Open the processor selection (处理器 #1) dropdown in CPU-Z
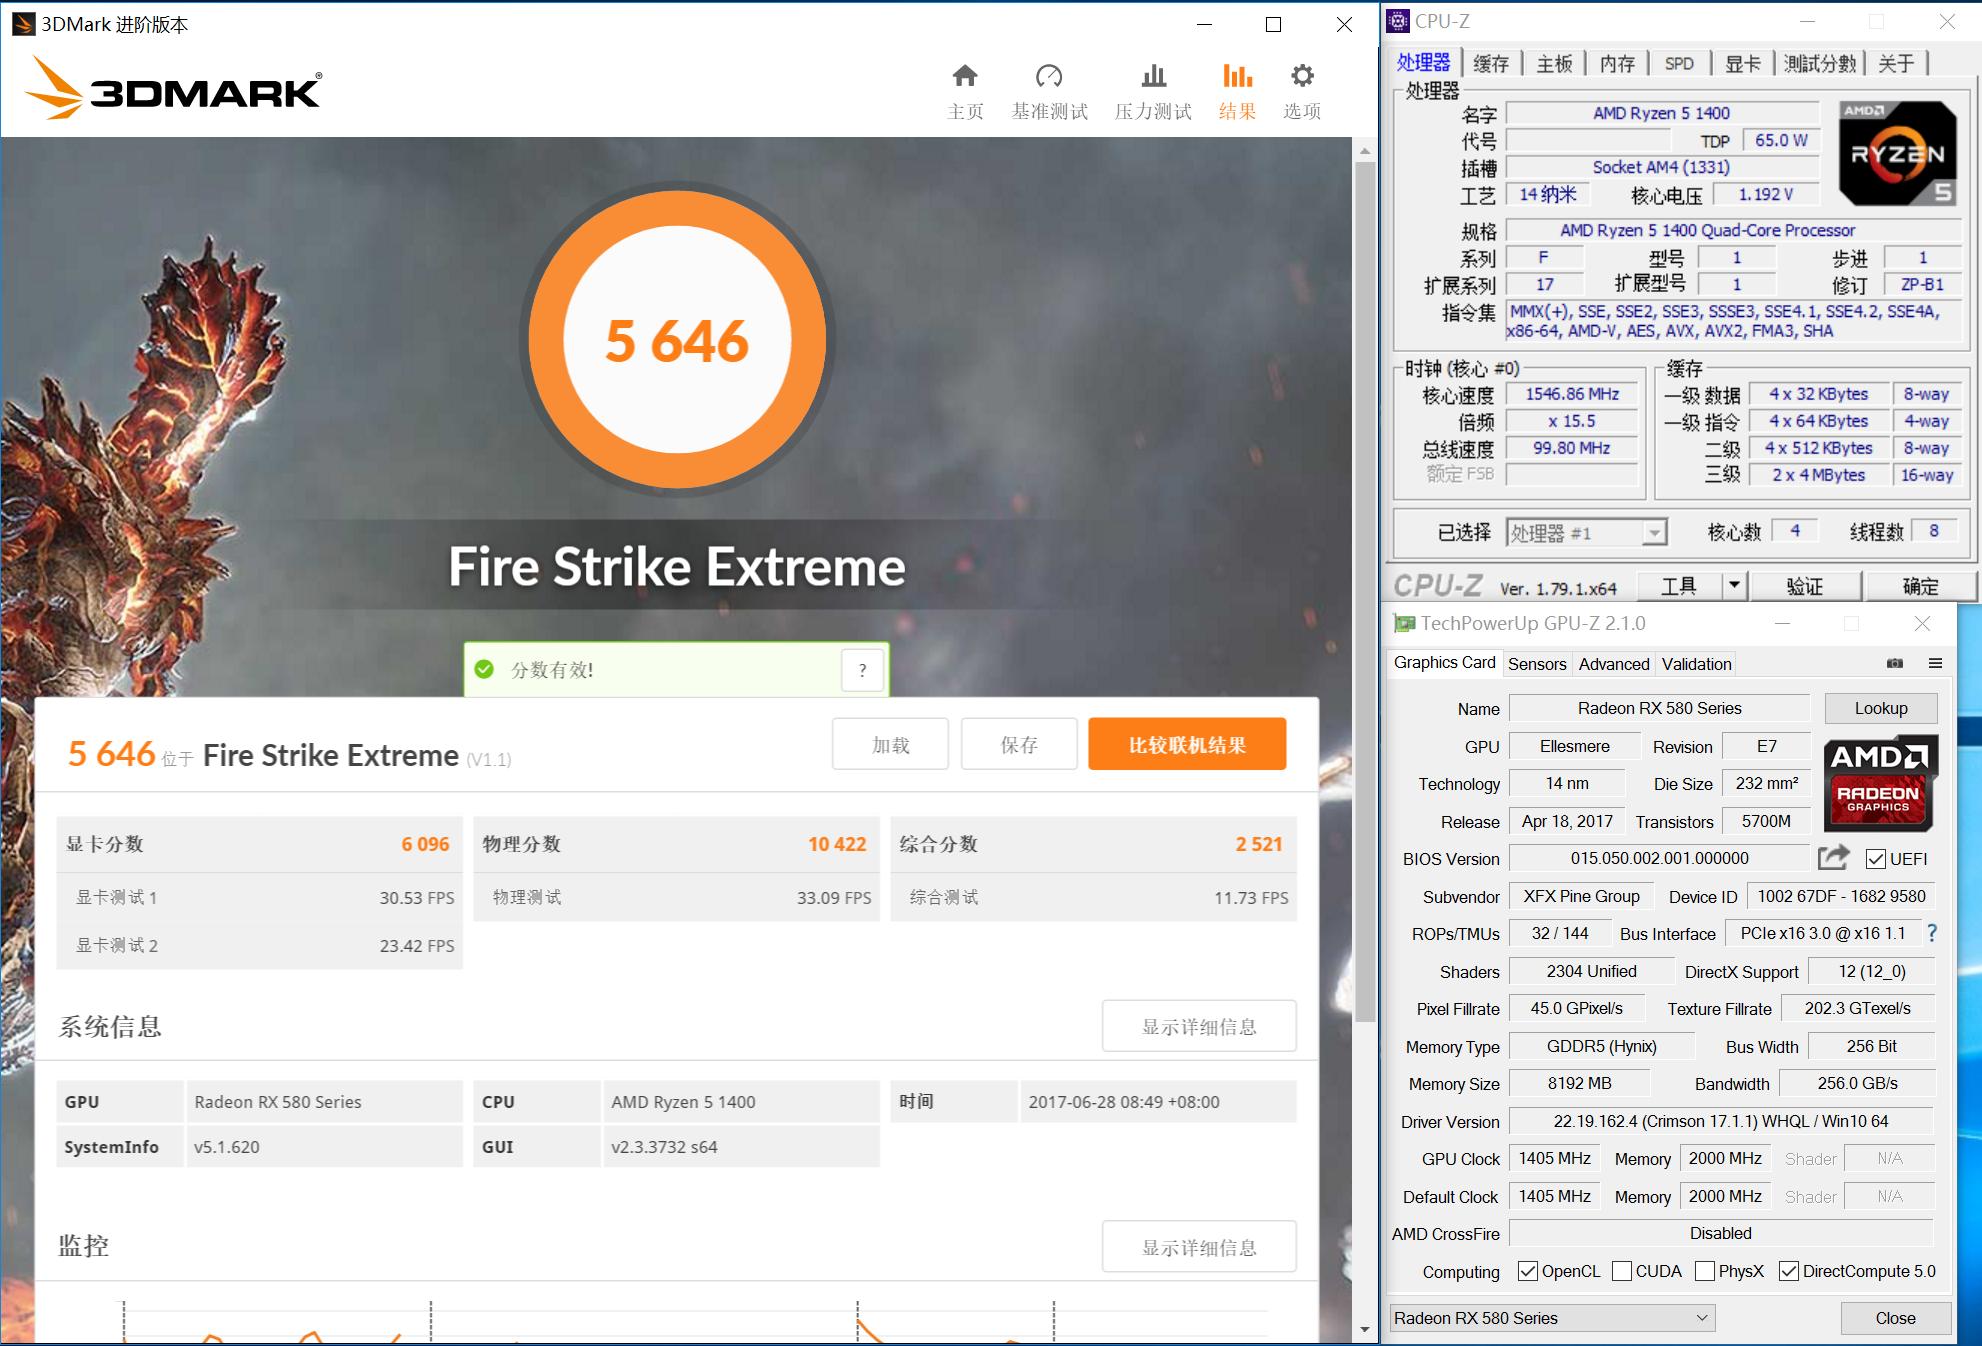 pyautogui.click(x=1586, y=533)
